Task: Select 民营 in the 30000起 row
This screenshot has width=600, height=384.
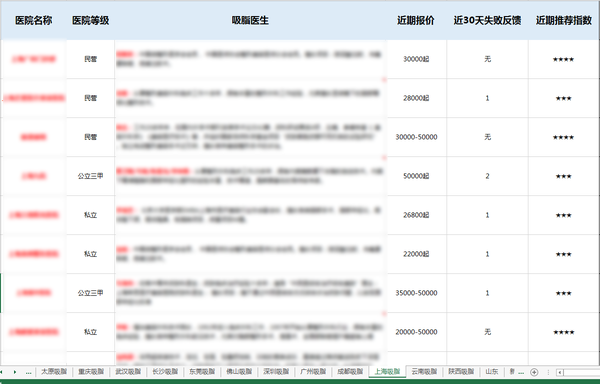Action: click(91, 59)
